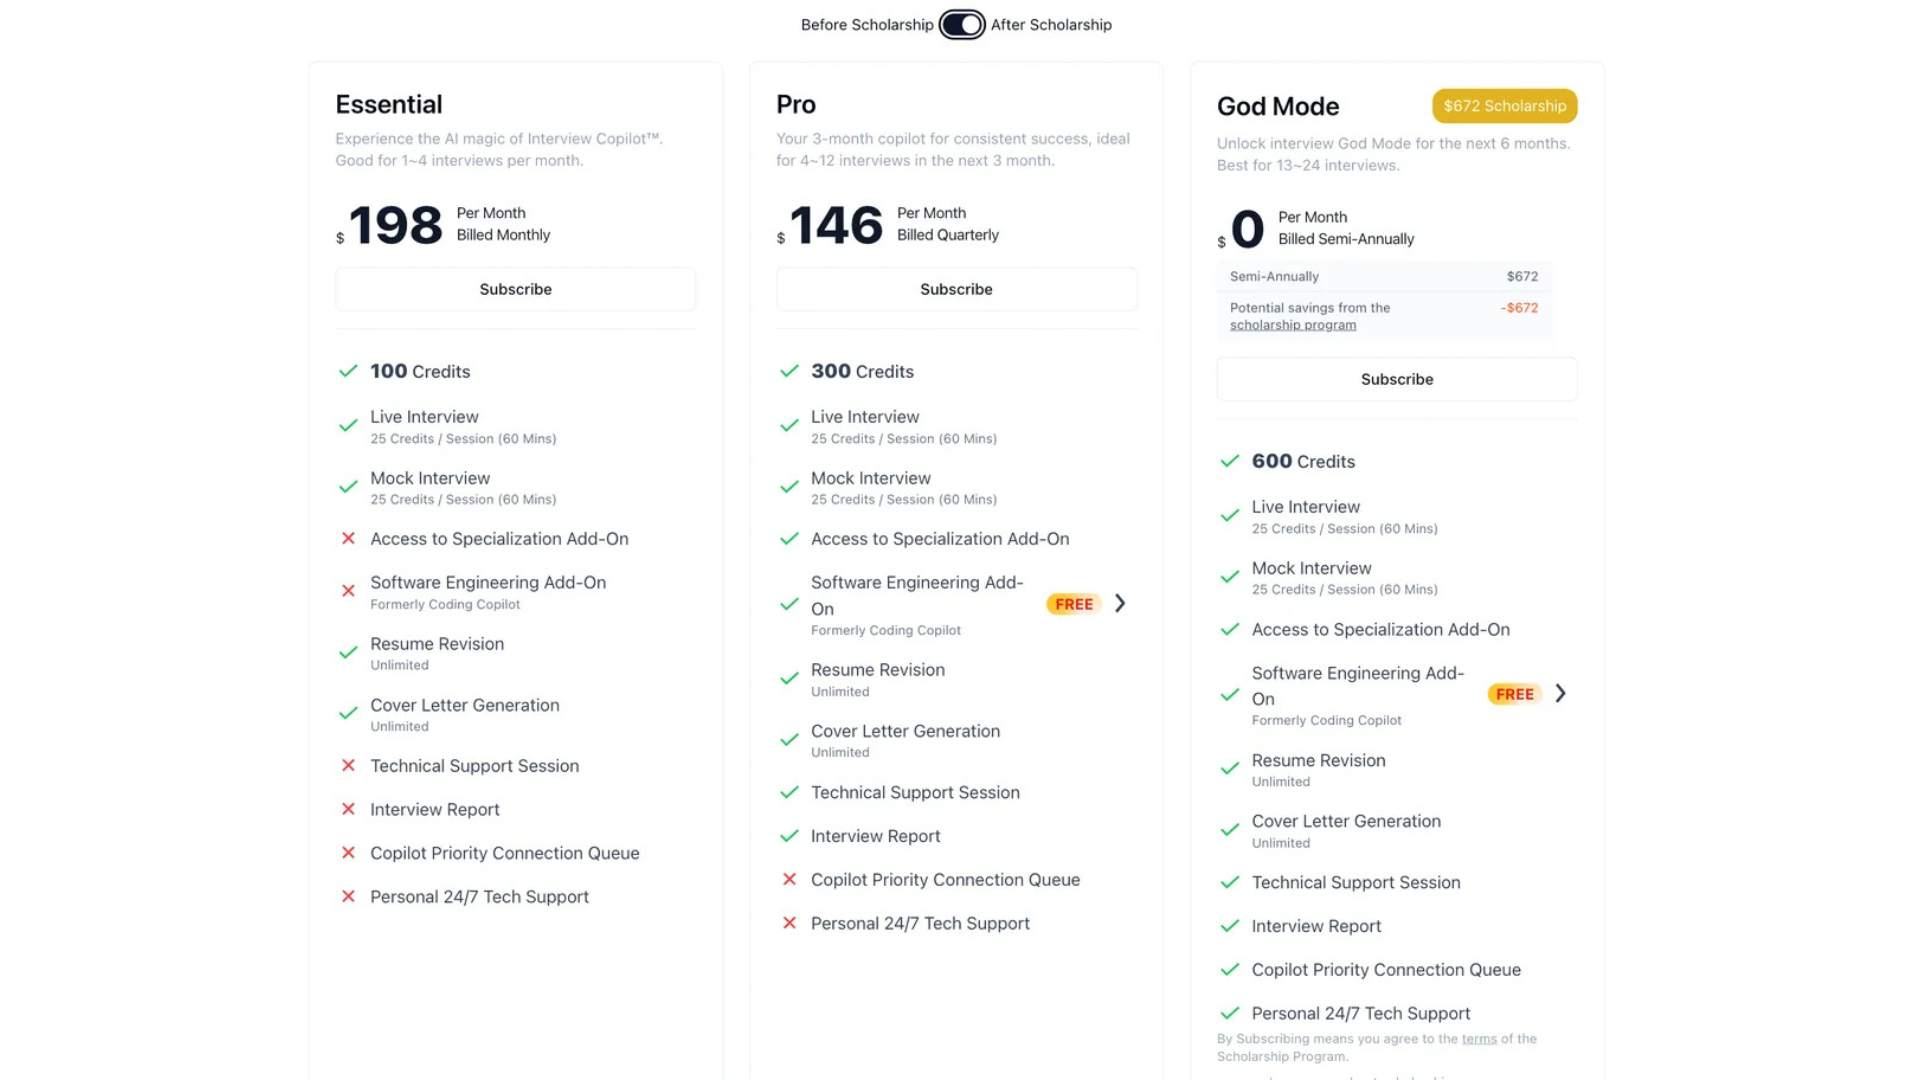The image size is (1920, 1080).
Task: Click the red X beside Essential Interview Report
Action: coord(348,809)
